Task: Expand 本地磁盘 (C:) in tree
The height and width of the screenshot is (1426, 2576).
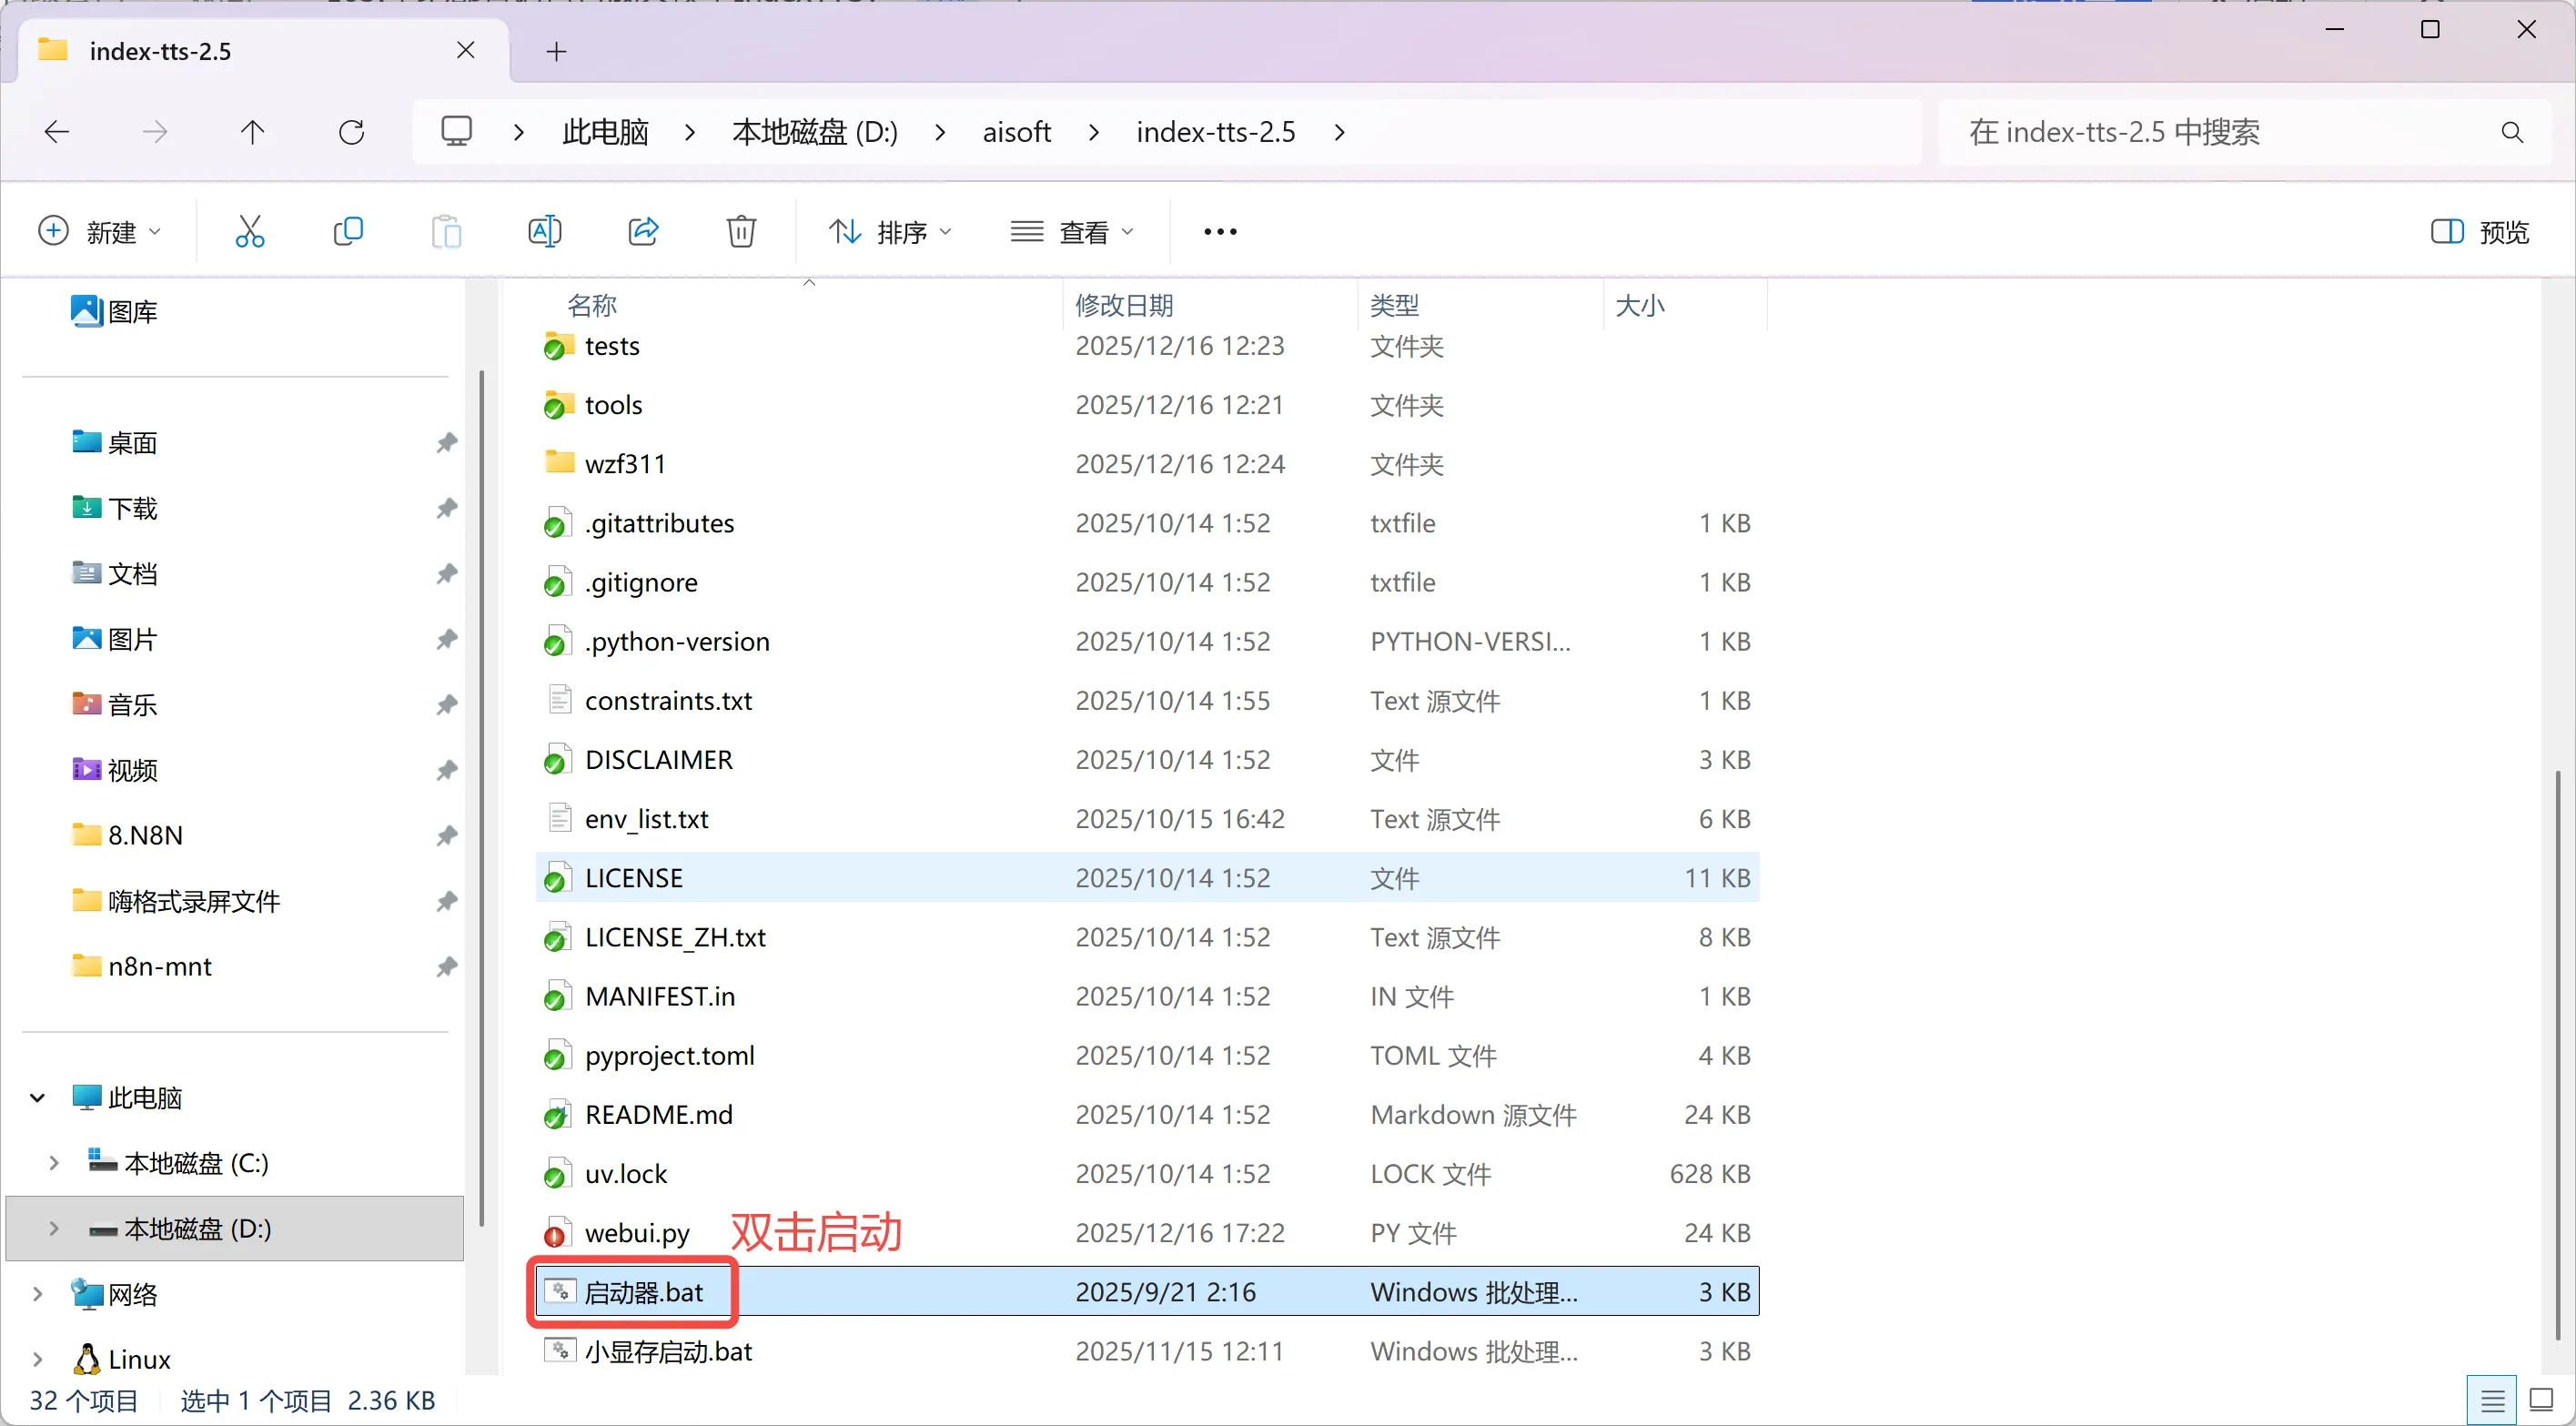Action: [x=54, y=1163]
